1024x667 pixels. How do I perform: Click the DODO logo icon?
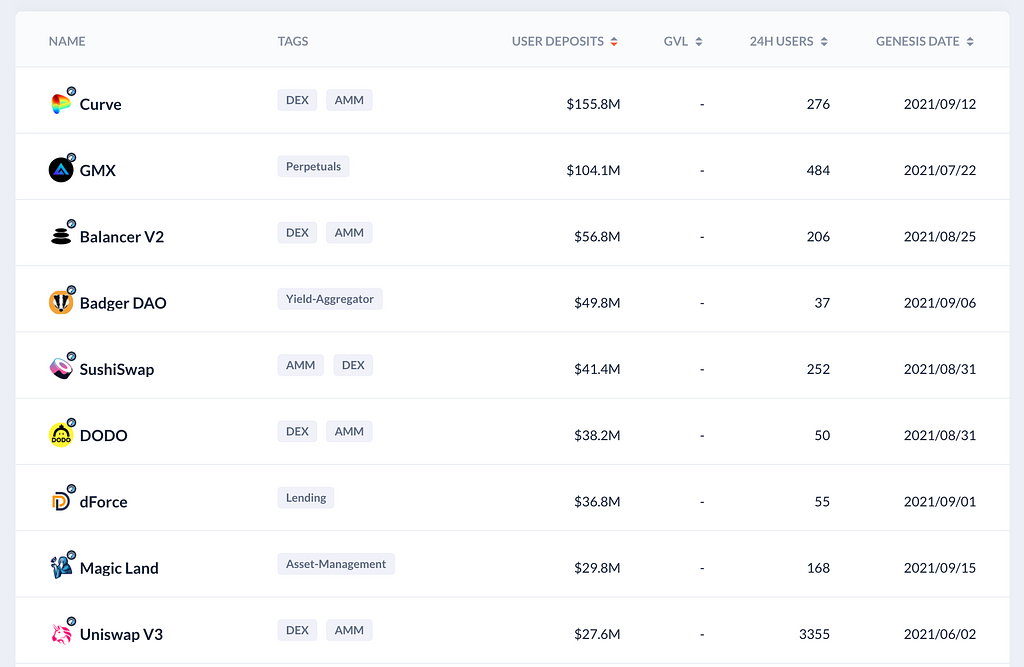pyautogui.click(x=61, y=435)
